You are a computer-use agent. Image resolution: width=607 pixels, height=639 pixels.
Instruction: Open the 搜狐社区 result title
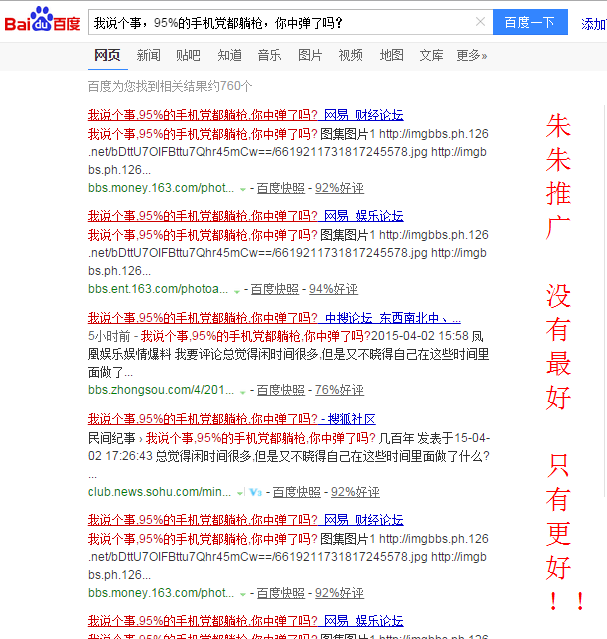pyautogui.click(x=232, y=419)
